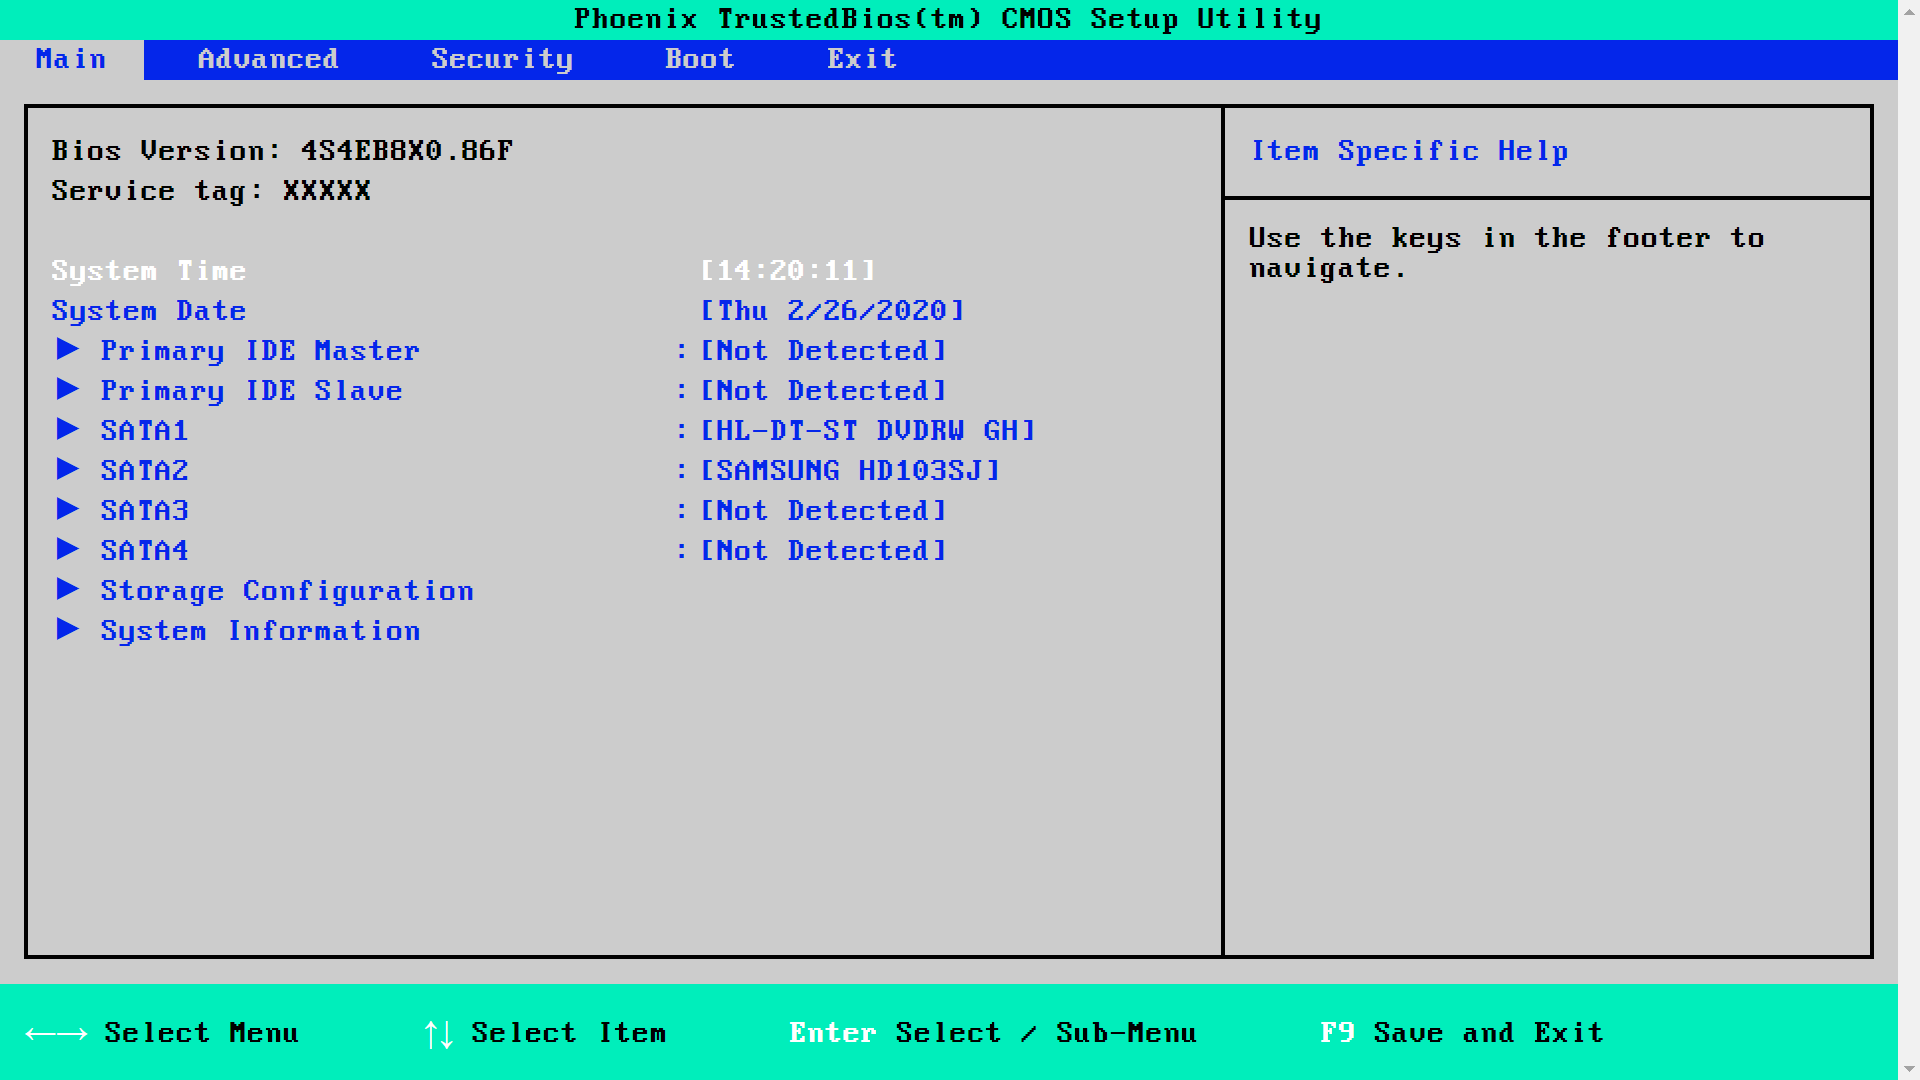The image size is (1920, 1080).
Task: Expand the Storage Configuration arrow
Action: click(x=68, y=589)
